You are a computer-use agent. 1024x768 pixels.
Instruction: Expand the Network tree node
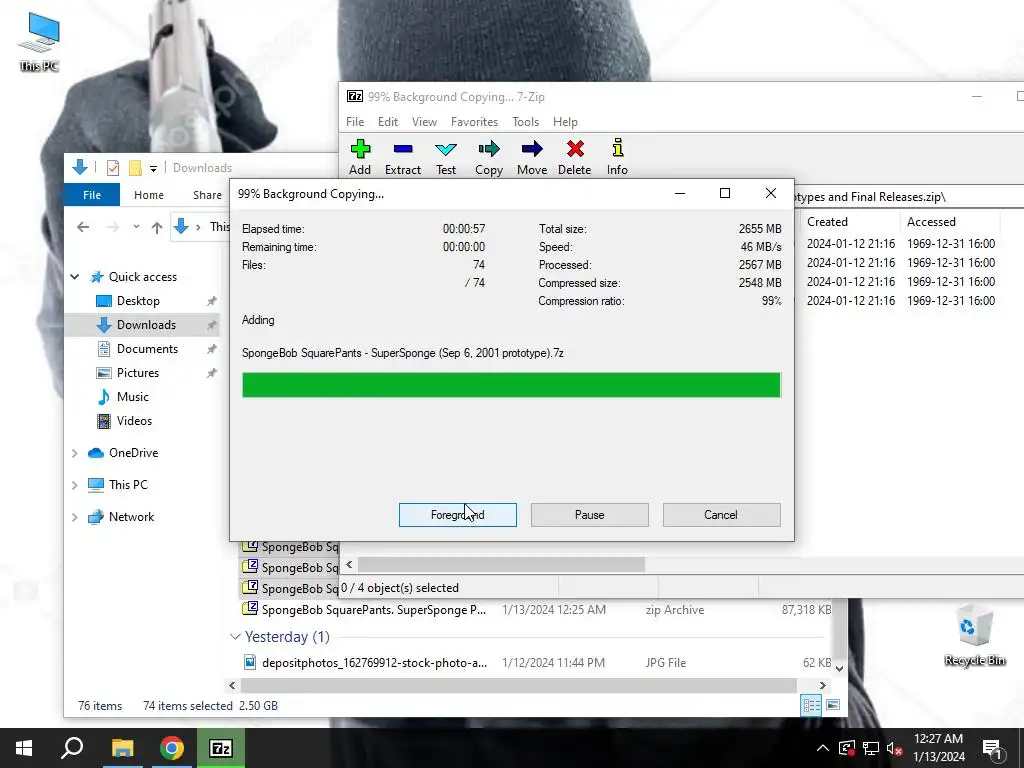(74, 517)
